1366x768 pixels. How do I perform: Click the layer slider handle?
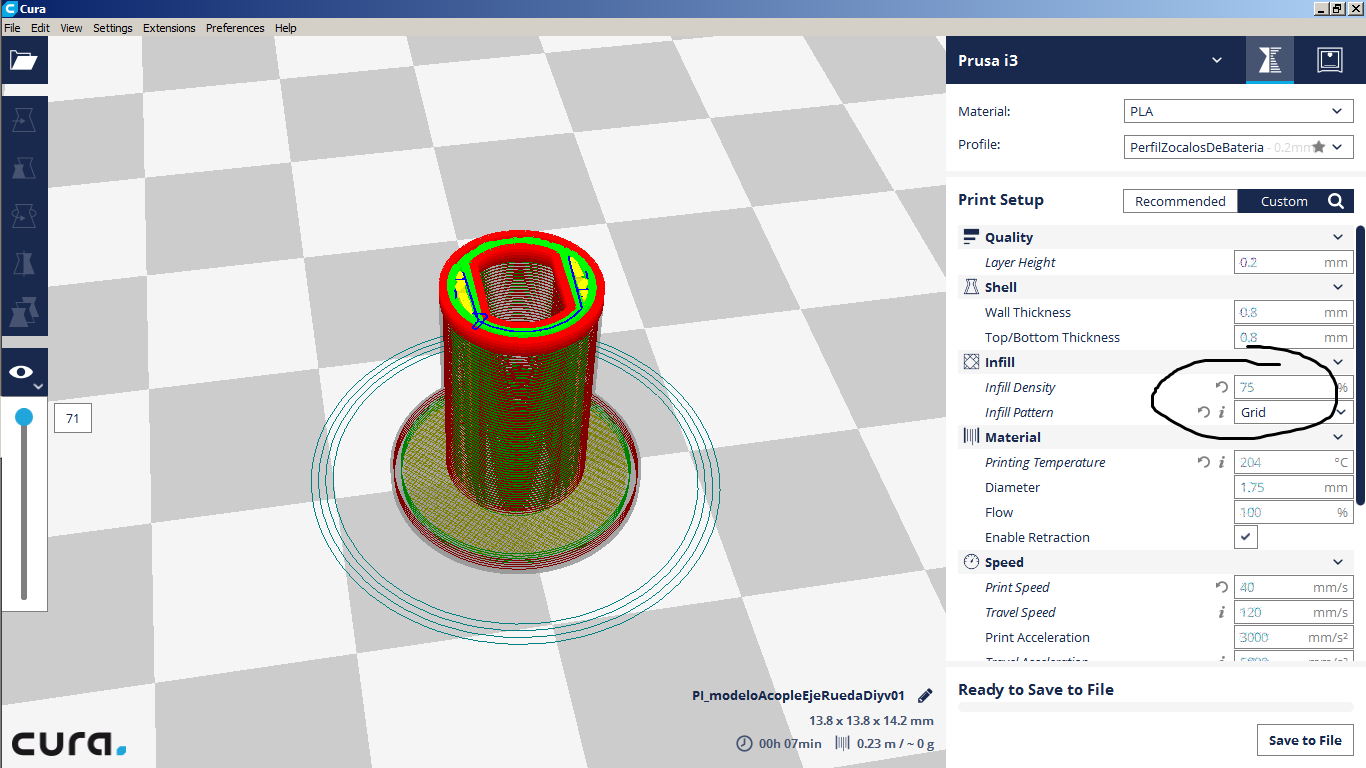pos(24,417)
